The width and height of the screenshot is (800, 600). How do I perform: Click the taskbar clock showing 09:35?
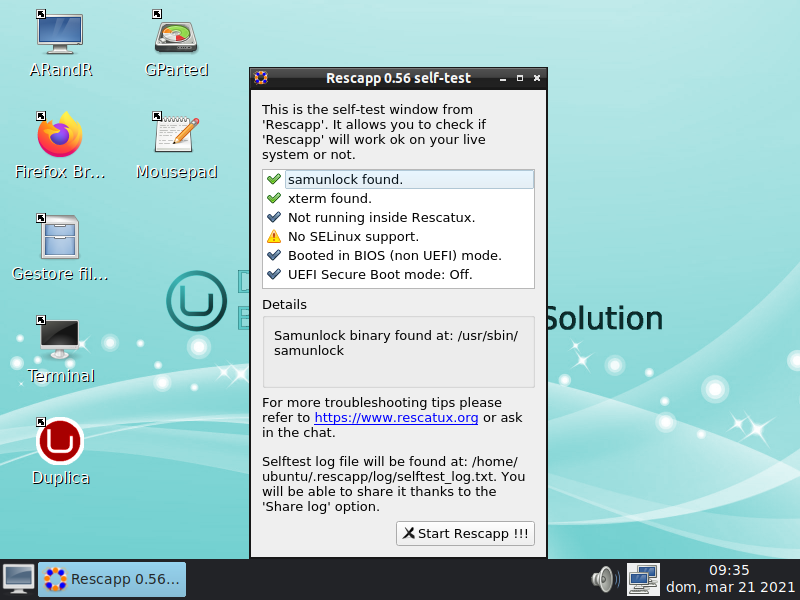pos(729,578)
